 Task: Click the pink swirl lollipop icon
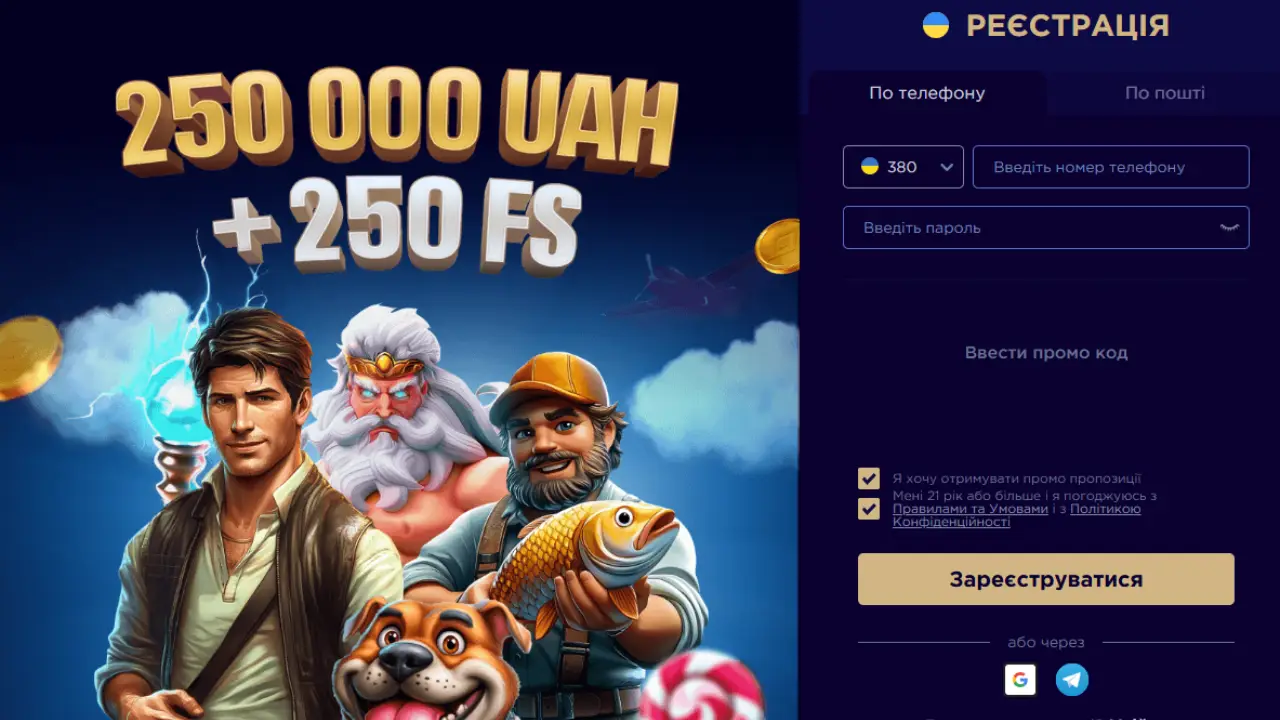701,686
